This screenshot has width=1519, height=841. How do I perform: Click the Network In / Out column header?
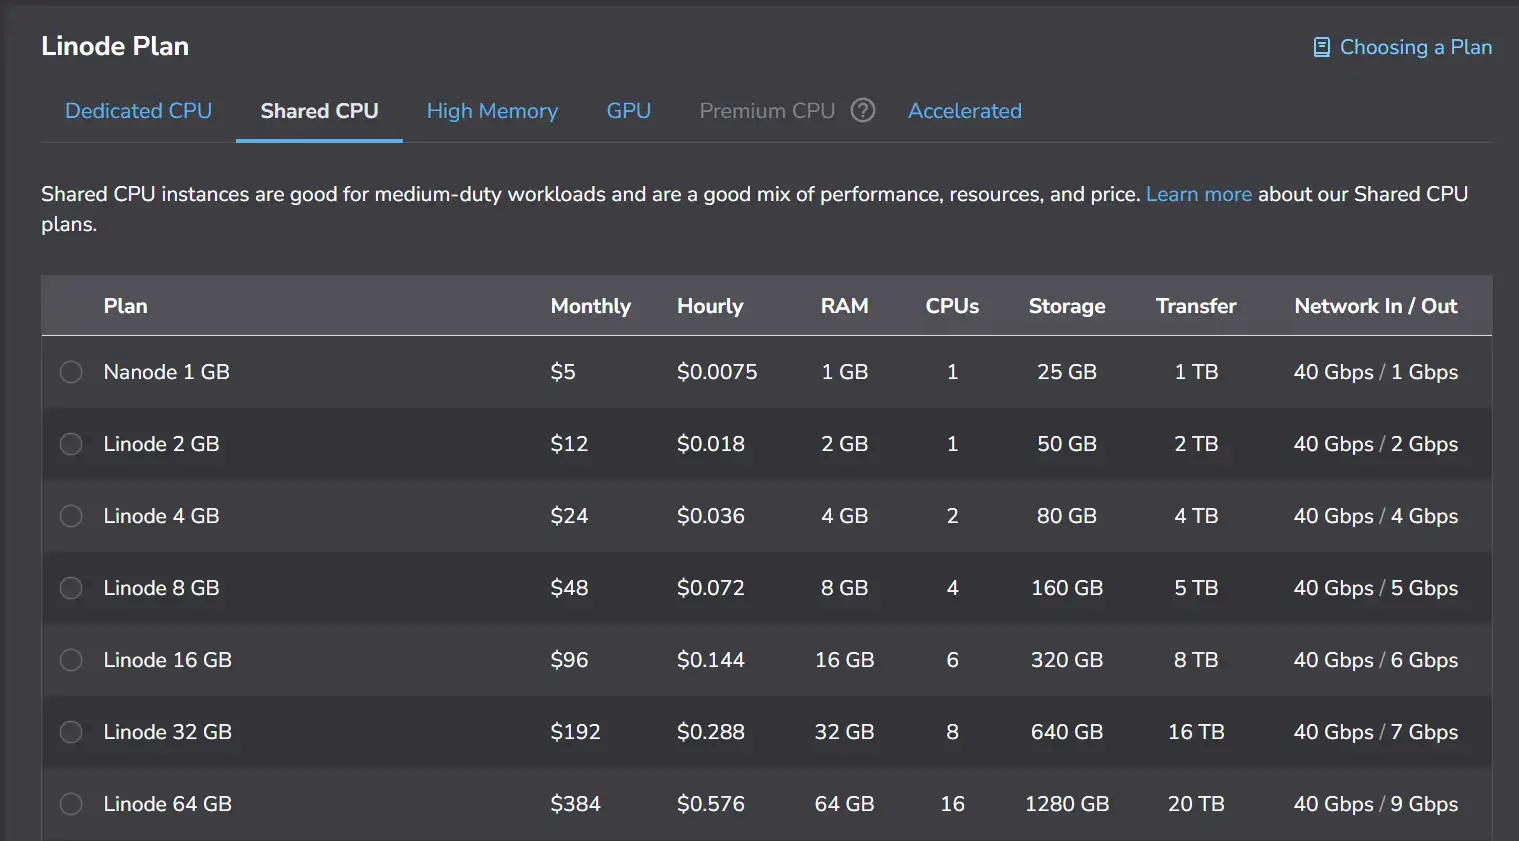pos(1375,306)
